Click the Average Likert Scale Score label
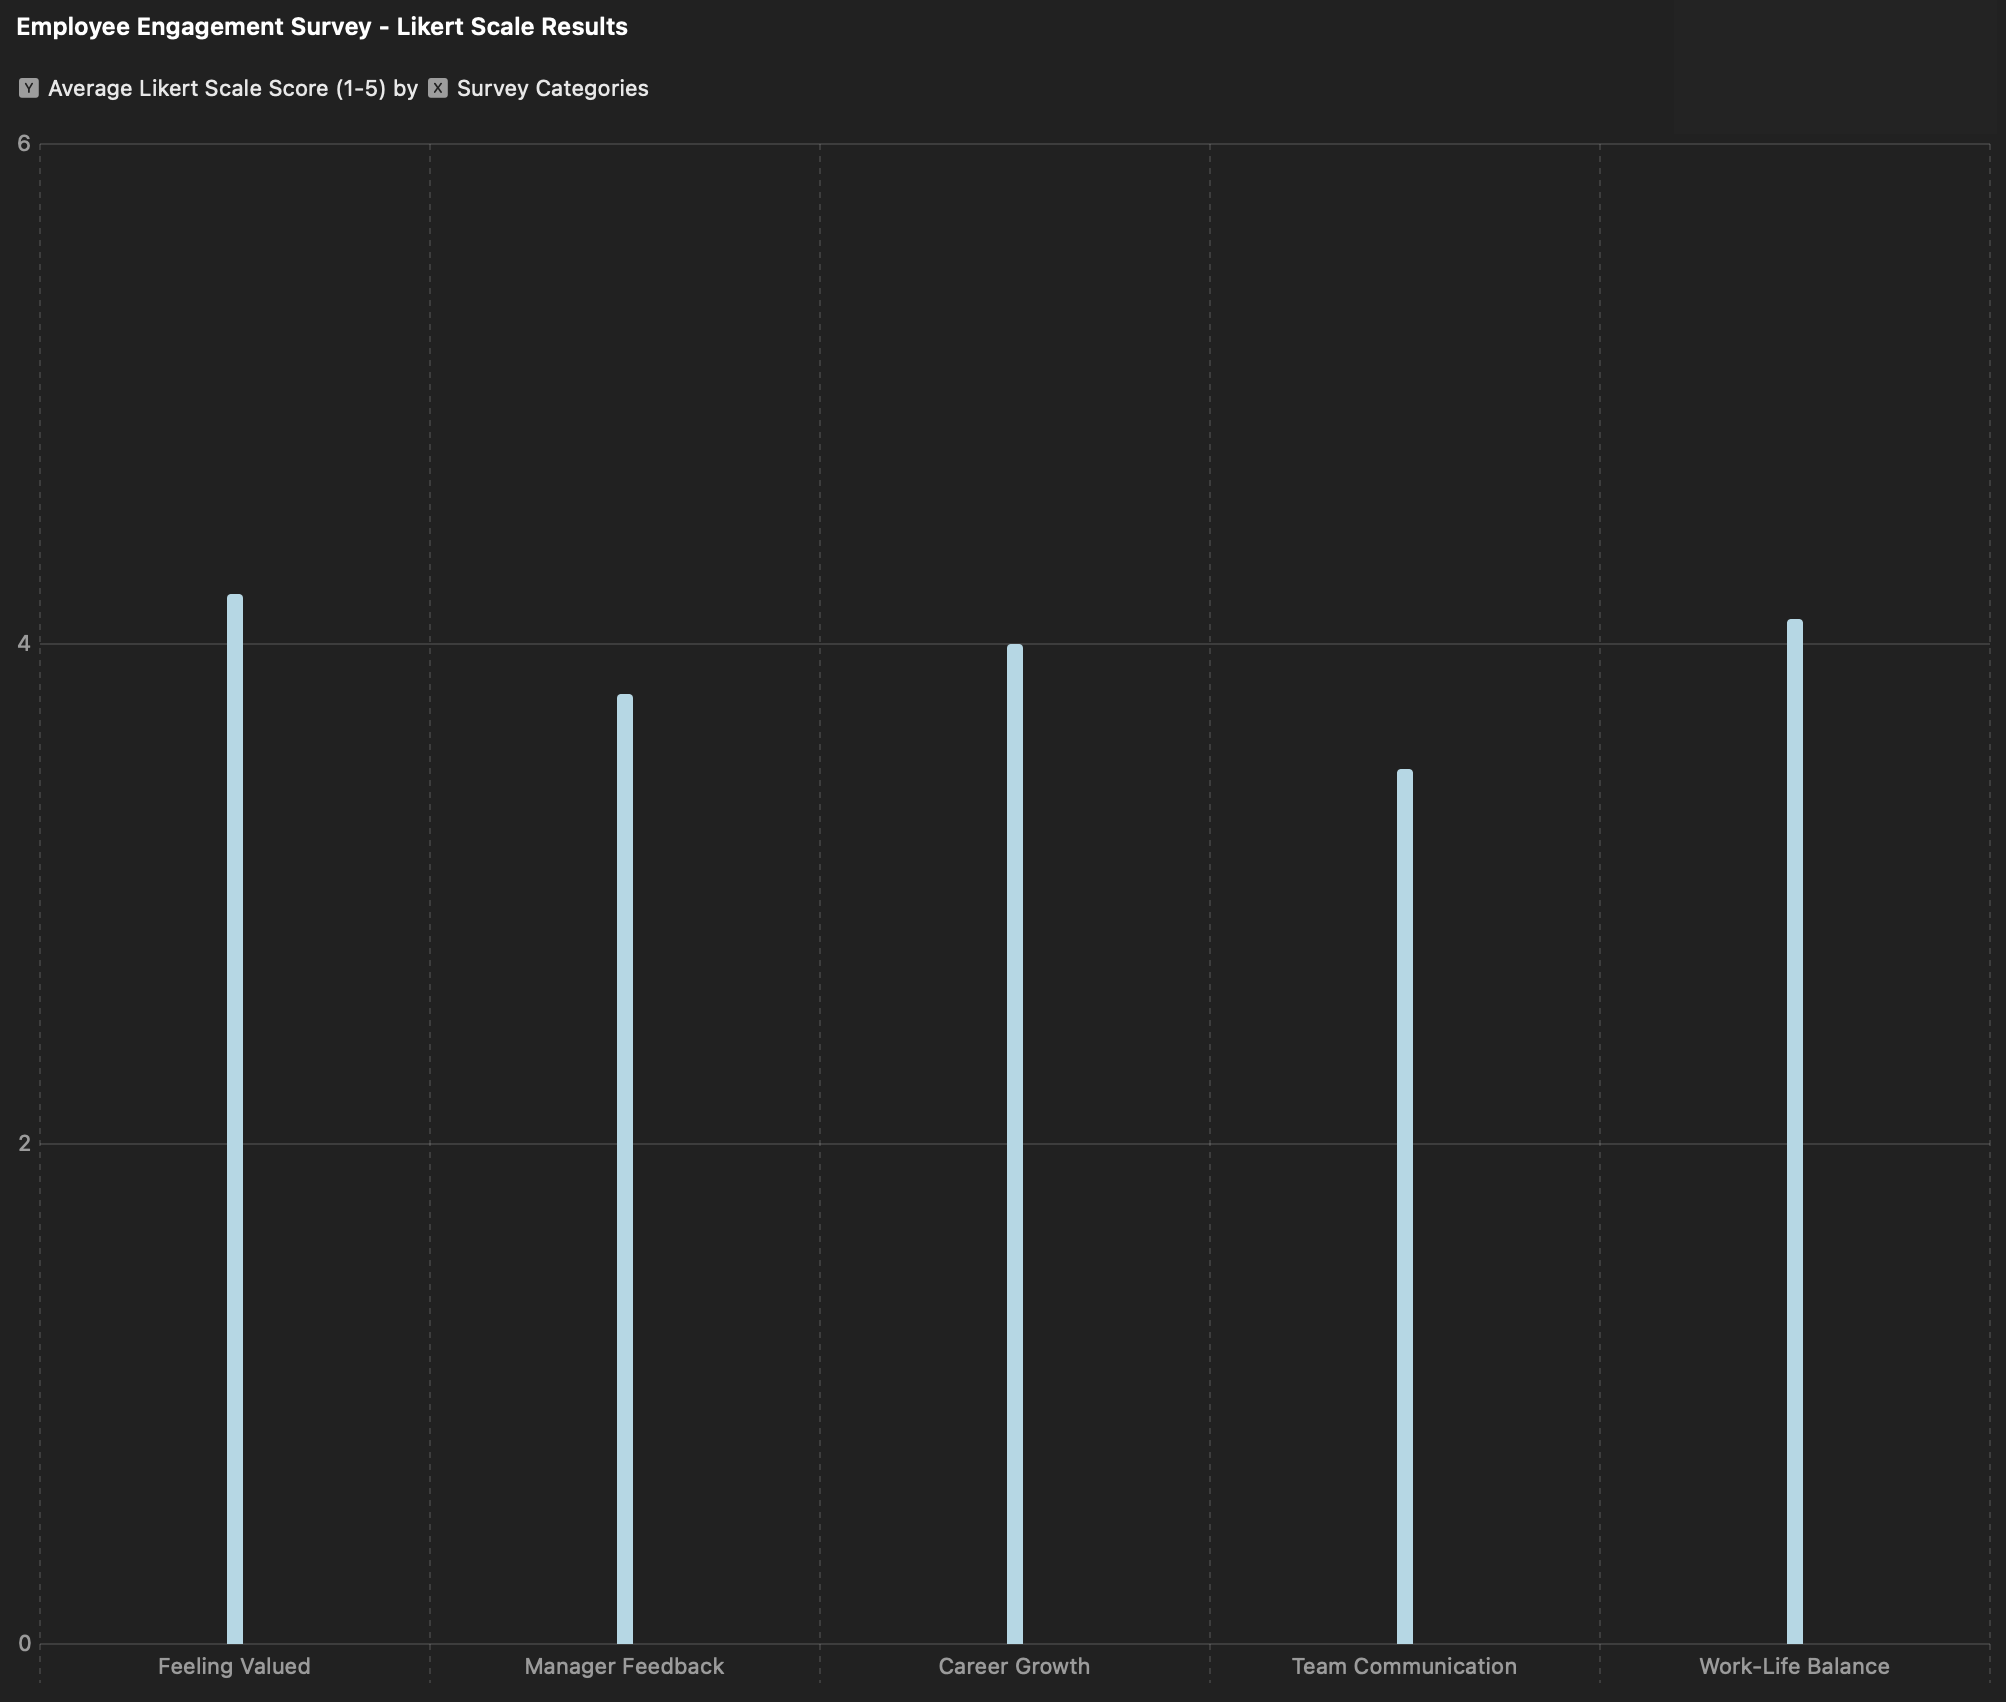The image size is (2006, 1702). [x=216, y=88]
